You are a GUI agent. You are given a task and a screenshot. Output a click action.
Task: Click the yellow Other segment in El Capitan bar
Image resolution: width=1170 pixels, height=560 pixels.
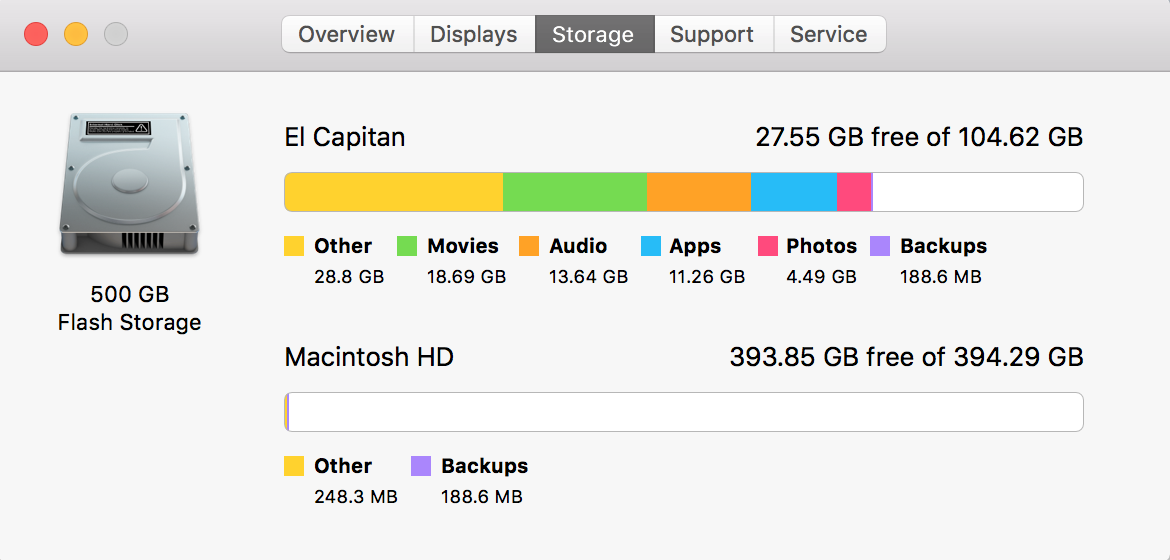394,192
